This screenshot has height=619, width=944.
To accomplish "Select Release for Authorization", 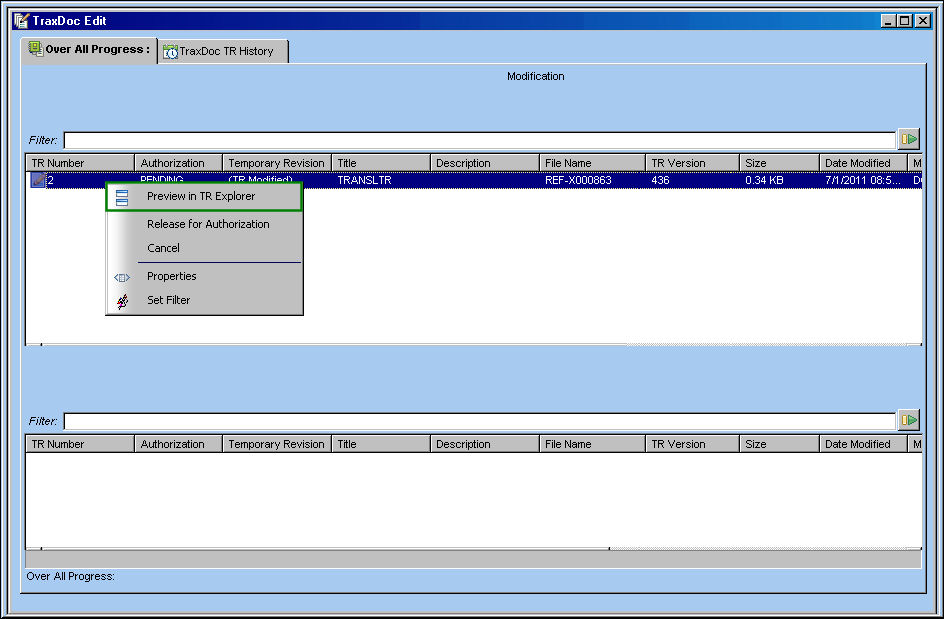I will (x=208, y=224).
